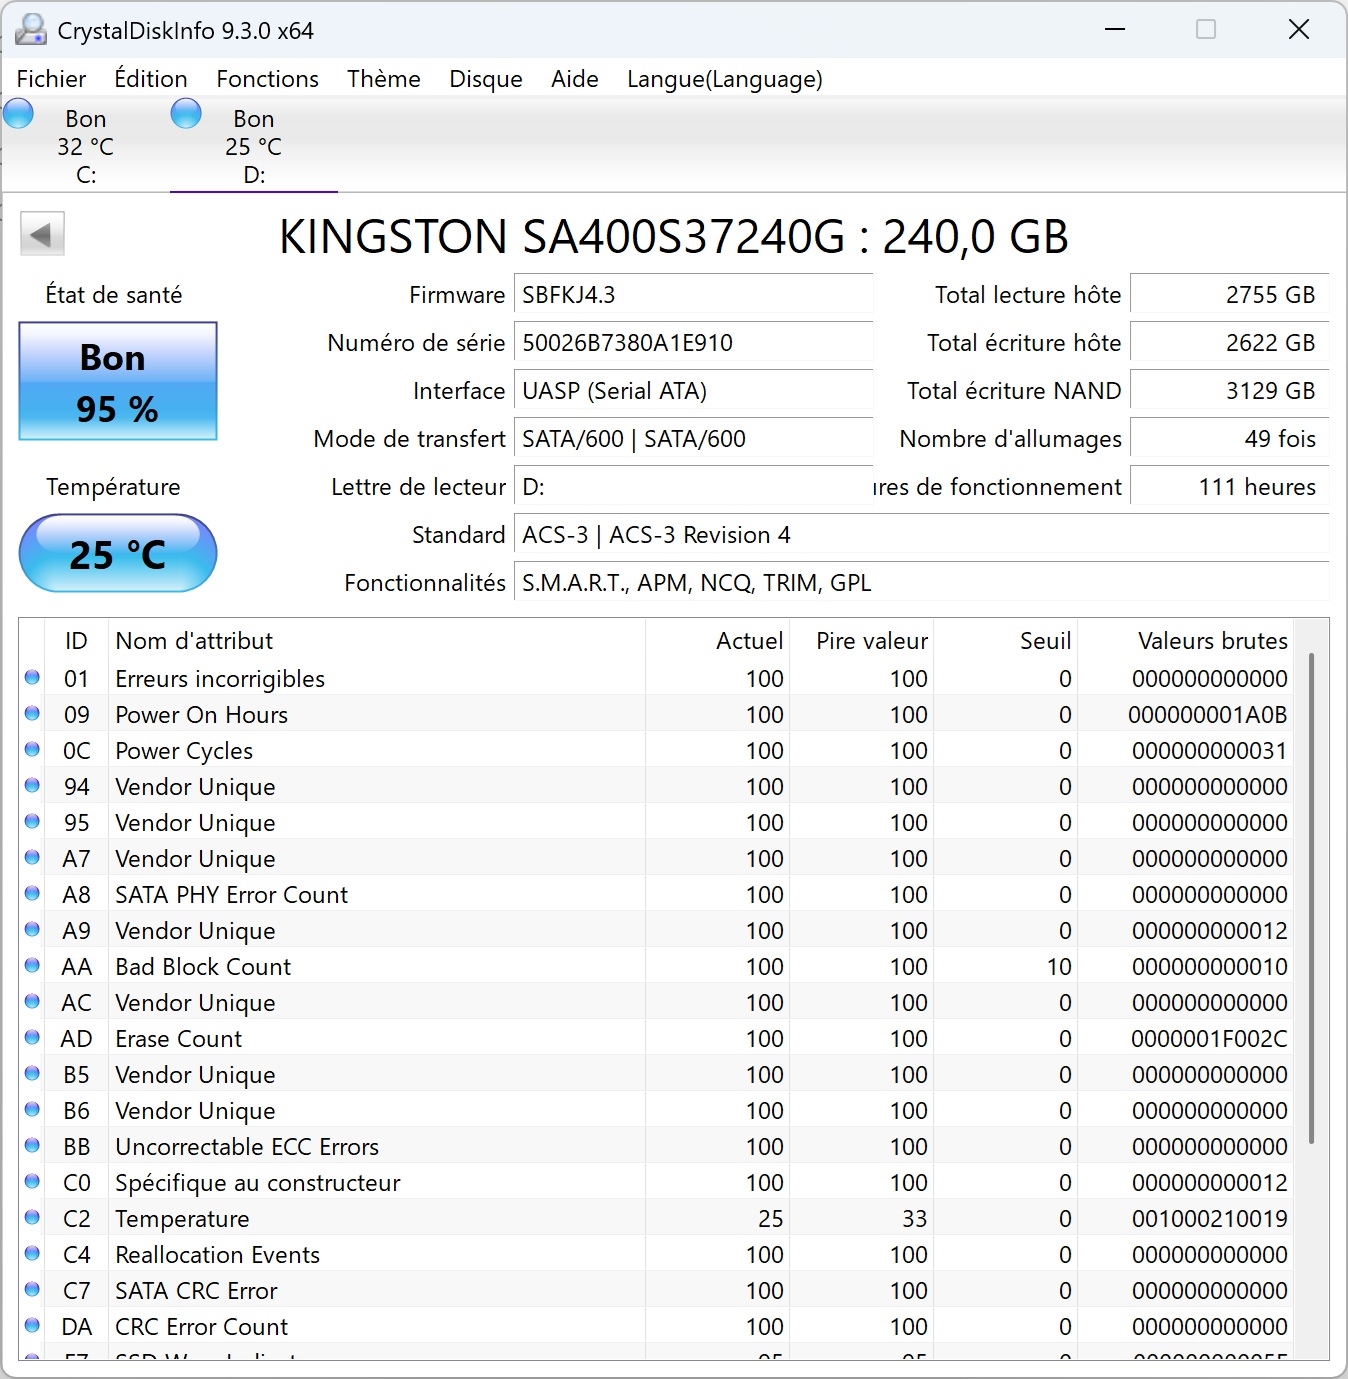This screenshot has height=1379, width=1348.
Task: Click the Valeurs brutes column header
Action: click(x=1185, y=641)
